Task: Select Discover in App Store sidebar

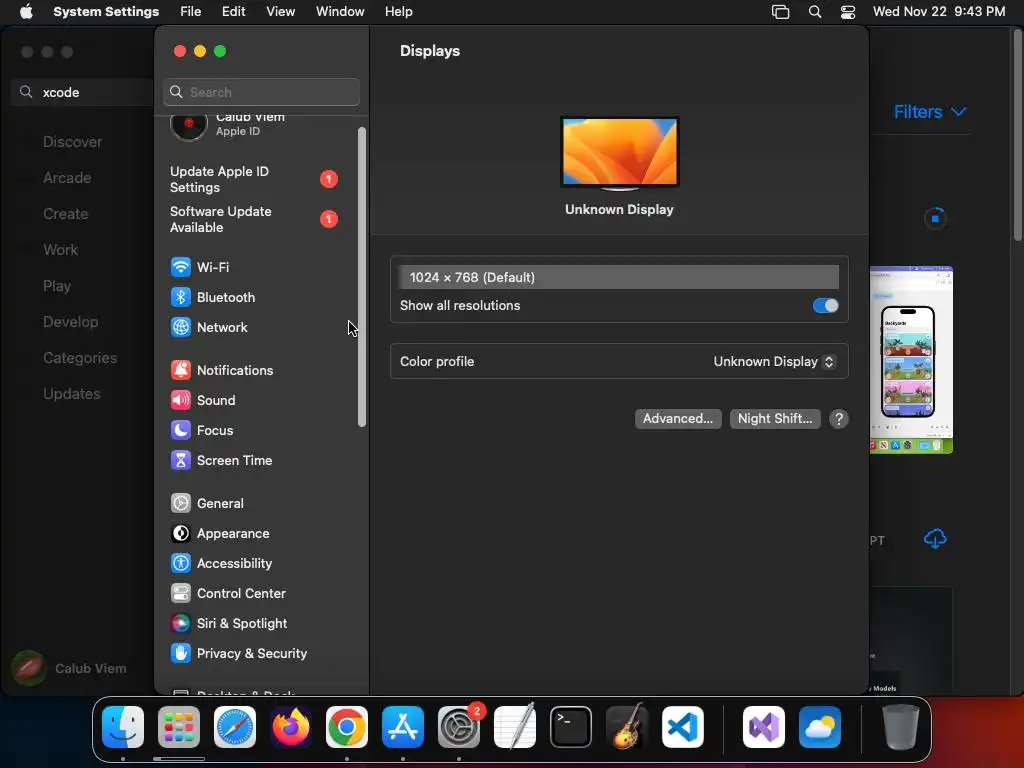Action: click(72, 142)
